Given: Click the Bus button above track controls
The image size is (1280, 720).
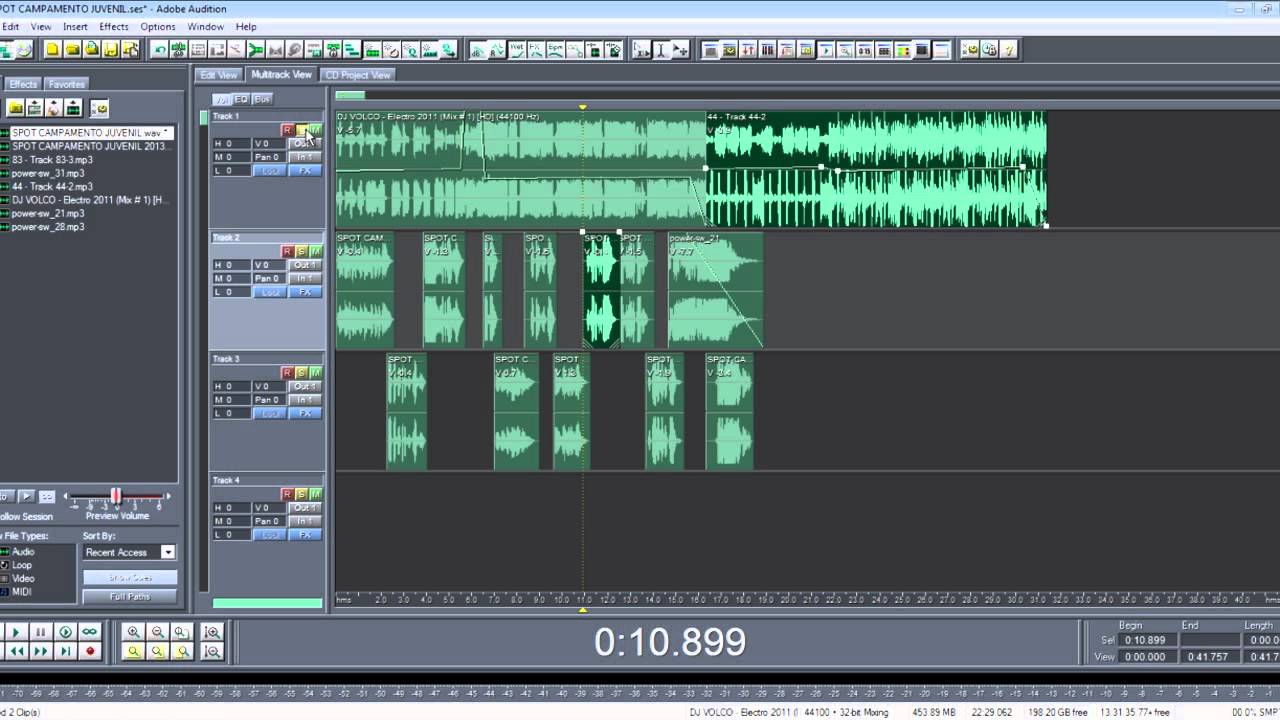Looking at the screenshot, I should (262, 99).
